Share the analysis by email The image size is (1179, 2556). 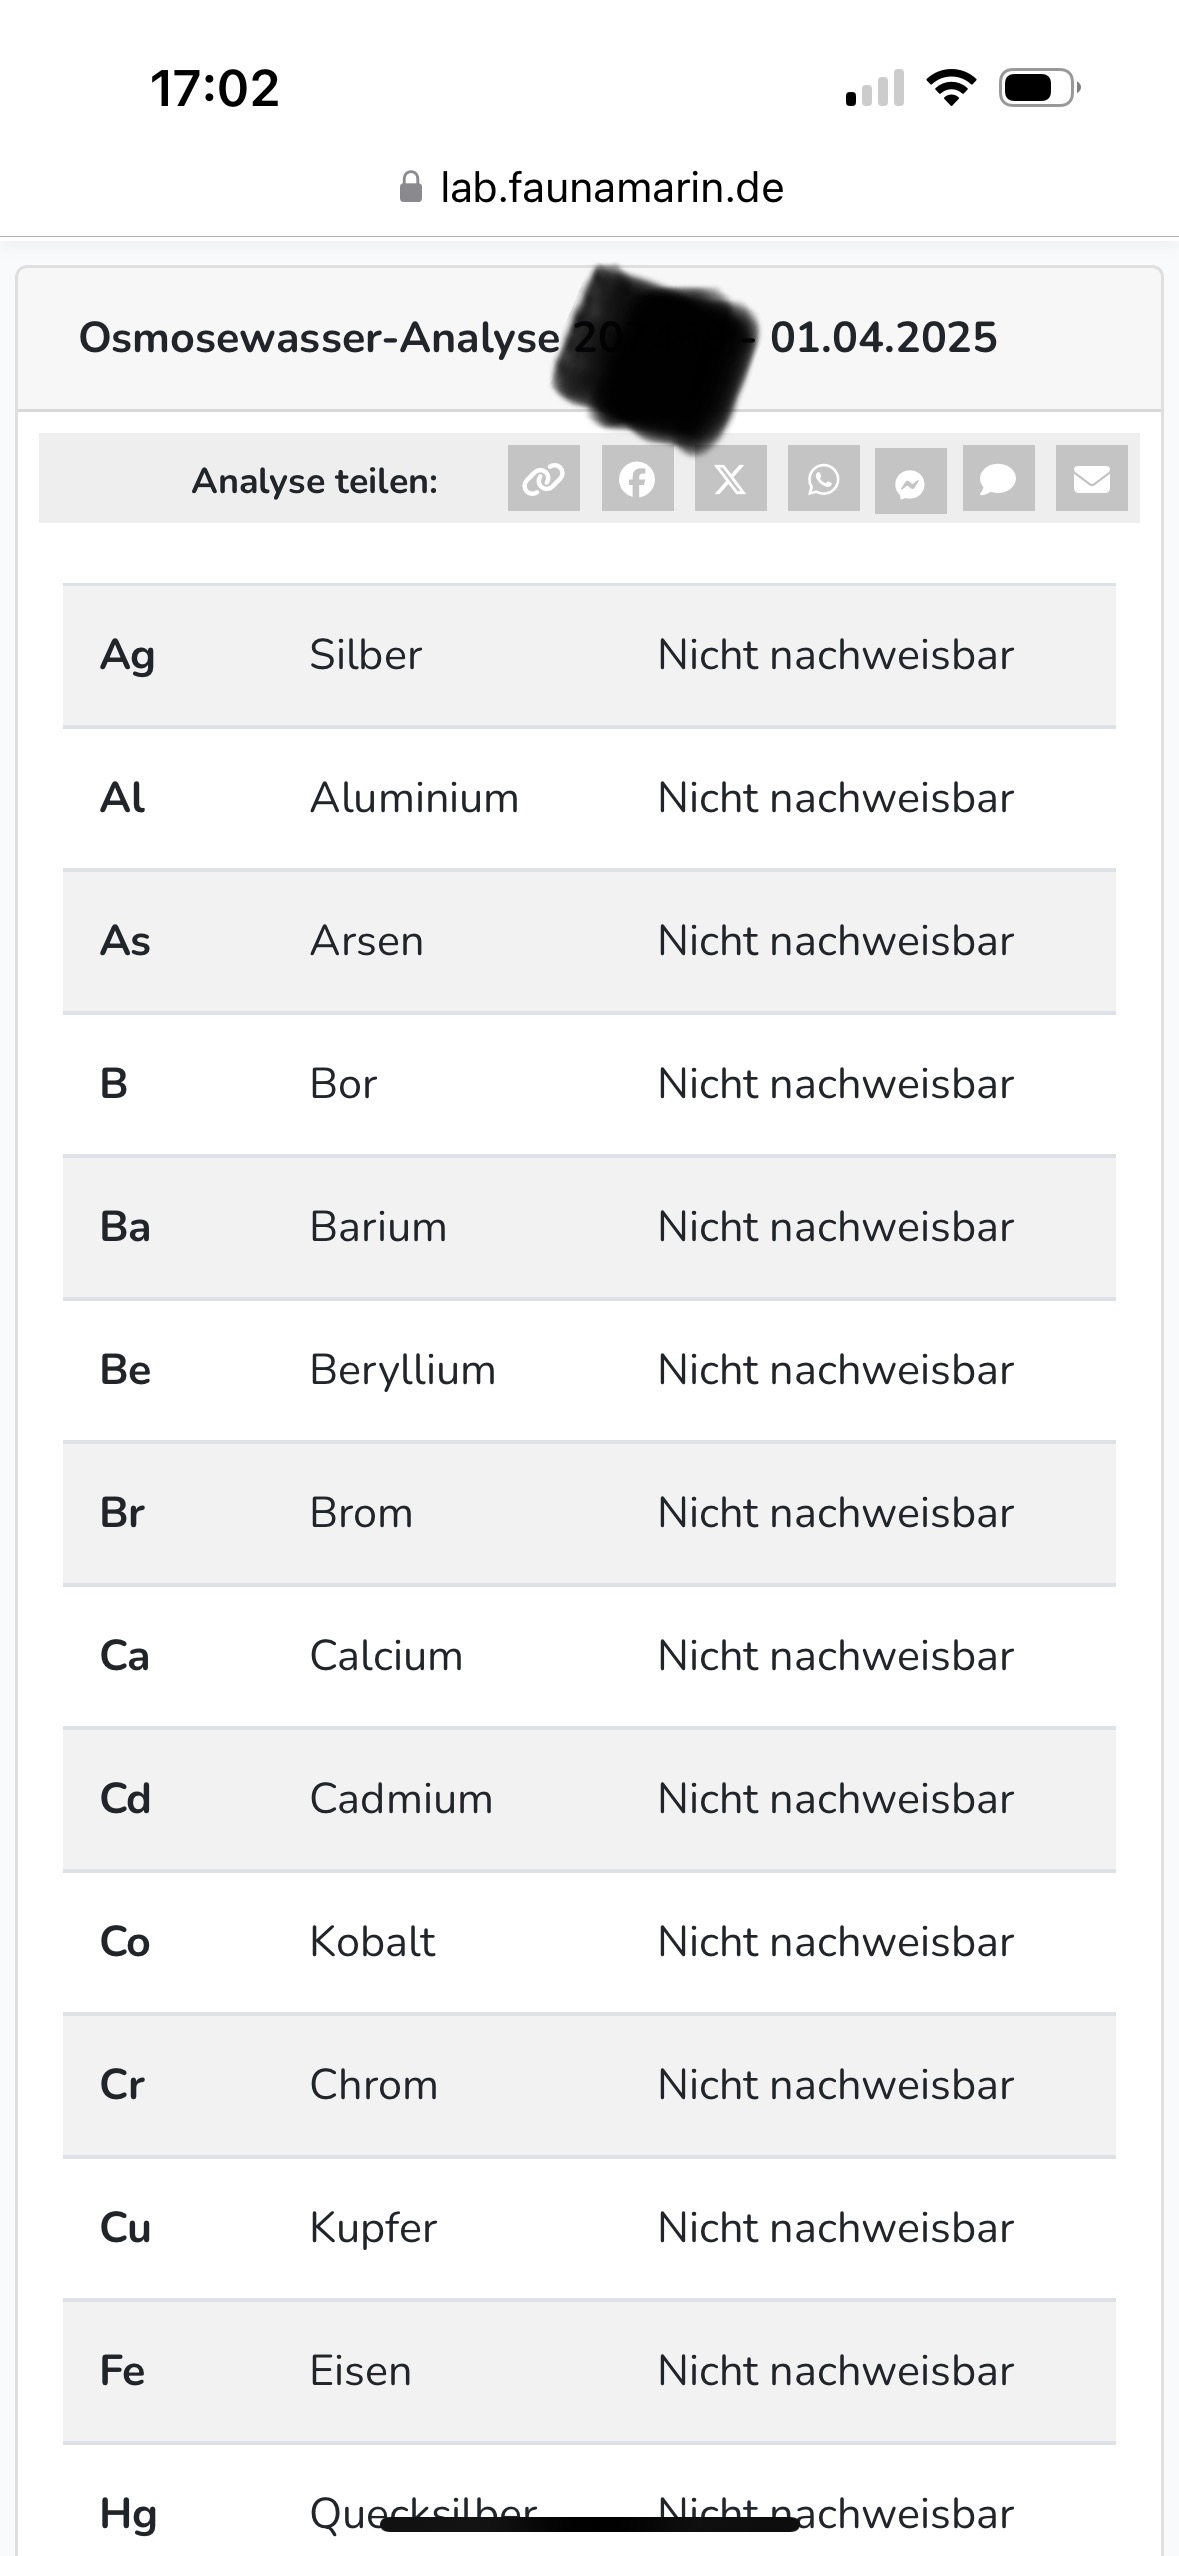point(1091,479)
